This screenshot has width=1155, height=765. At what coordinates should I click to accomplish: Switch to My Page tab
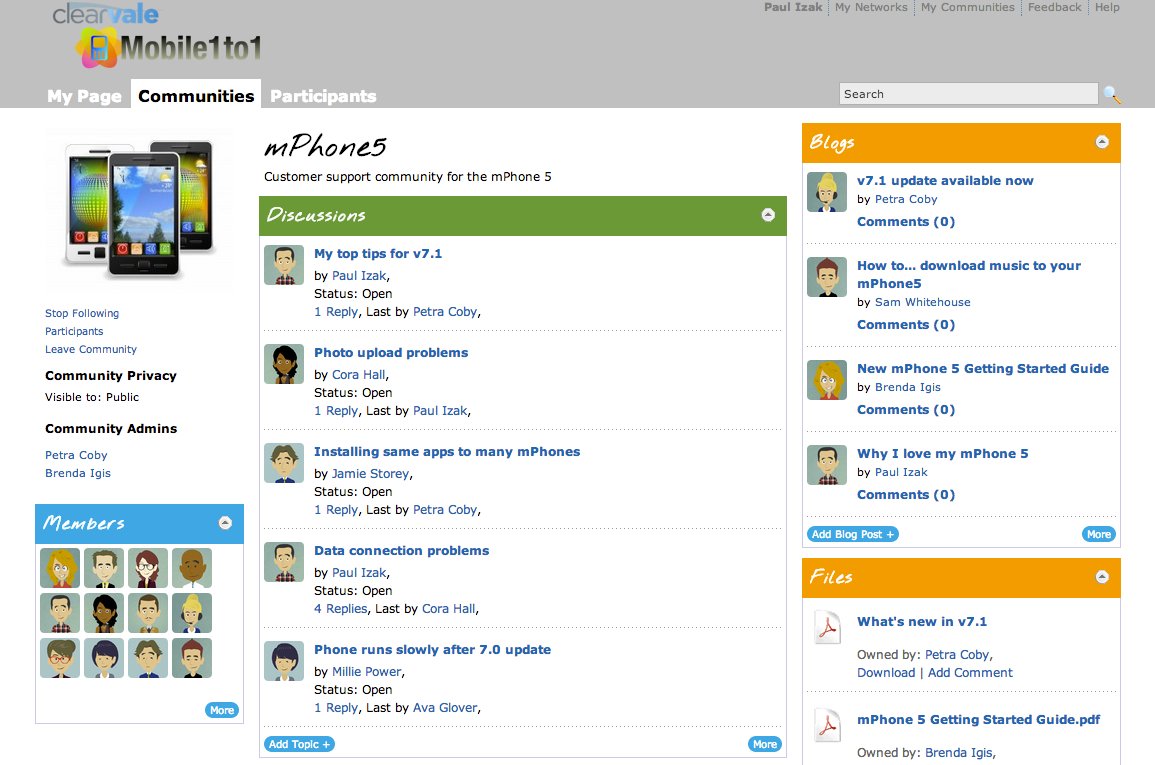point(84,96)
